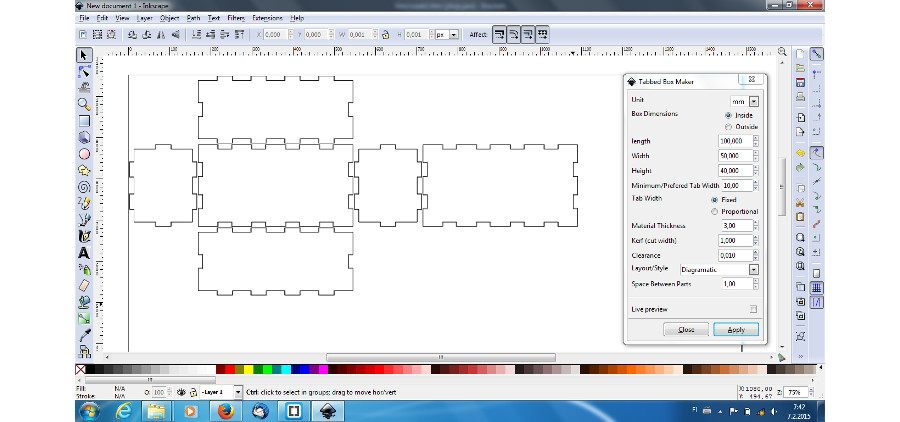Select the Text tool
This screenshot has height=422, width=900.
point(84,253)
